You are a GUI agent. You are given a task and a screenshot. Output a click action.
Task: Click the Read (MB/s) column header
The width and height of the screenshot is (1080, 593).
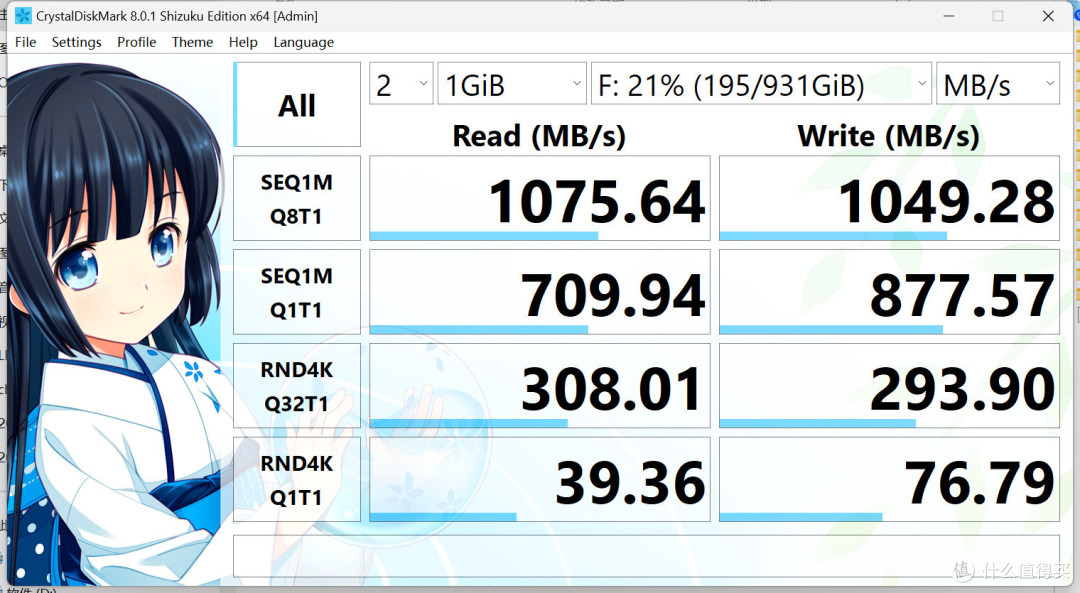539,136
